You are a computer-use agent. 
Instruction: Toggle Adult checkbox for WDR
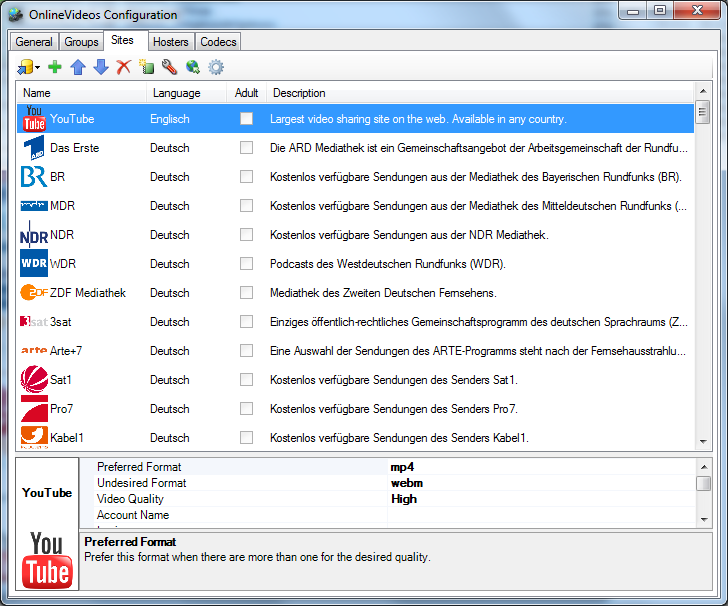(x=247, y=264)
